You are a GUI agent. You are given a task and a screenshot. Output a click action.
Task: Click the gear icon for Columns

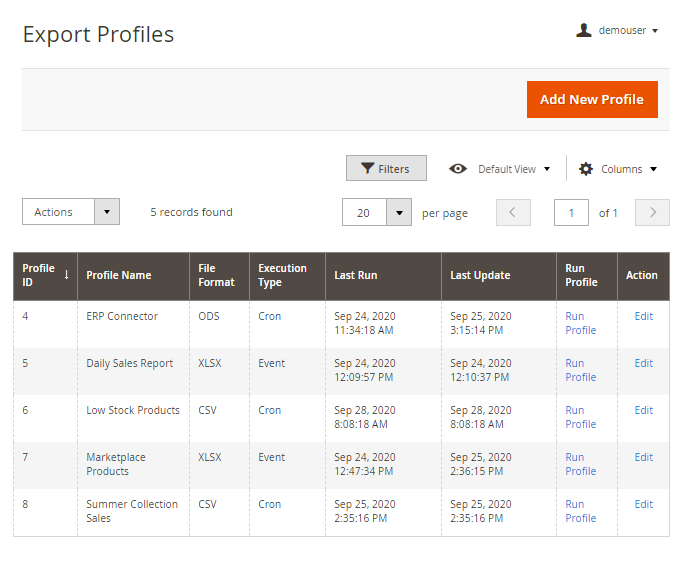(x=586, y=169)
